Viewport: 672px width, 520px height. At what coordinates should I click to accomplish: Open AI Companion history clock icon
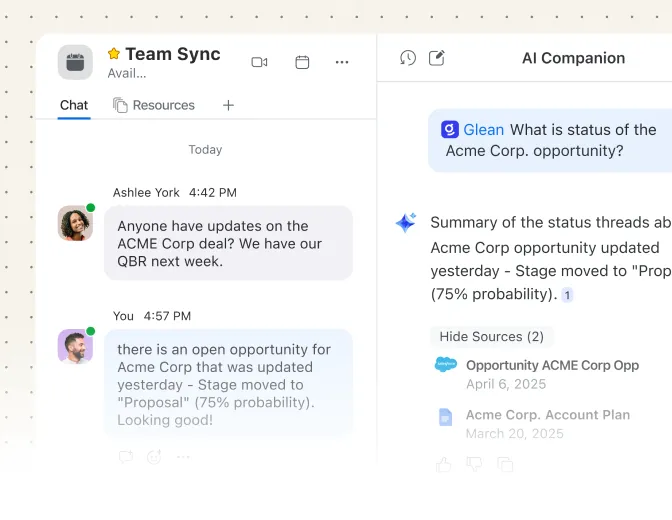[x=408, y=58]
